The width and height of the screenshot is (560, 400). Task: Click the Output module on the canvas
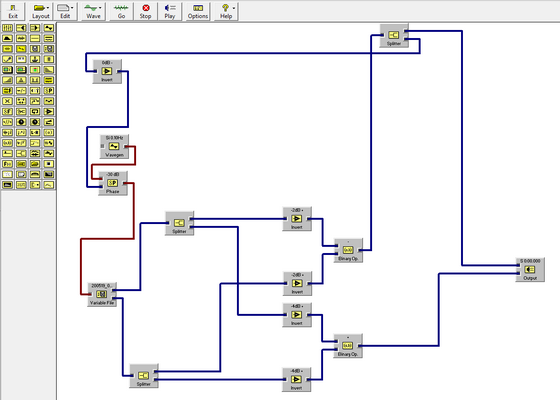[x=530, y=270]
